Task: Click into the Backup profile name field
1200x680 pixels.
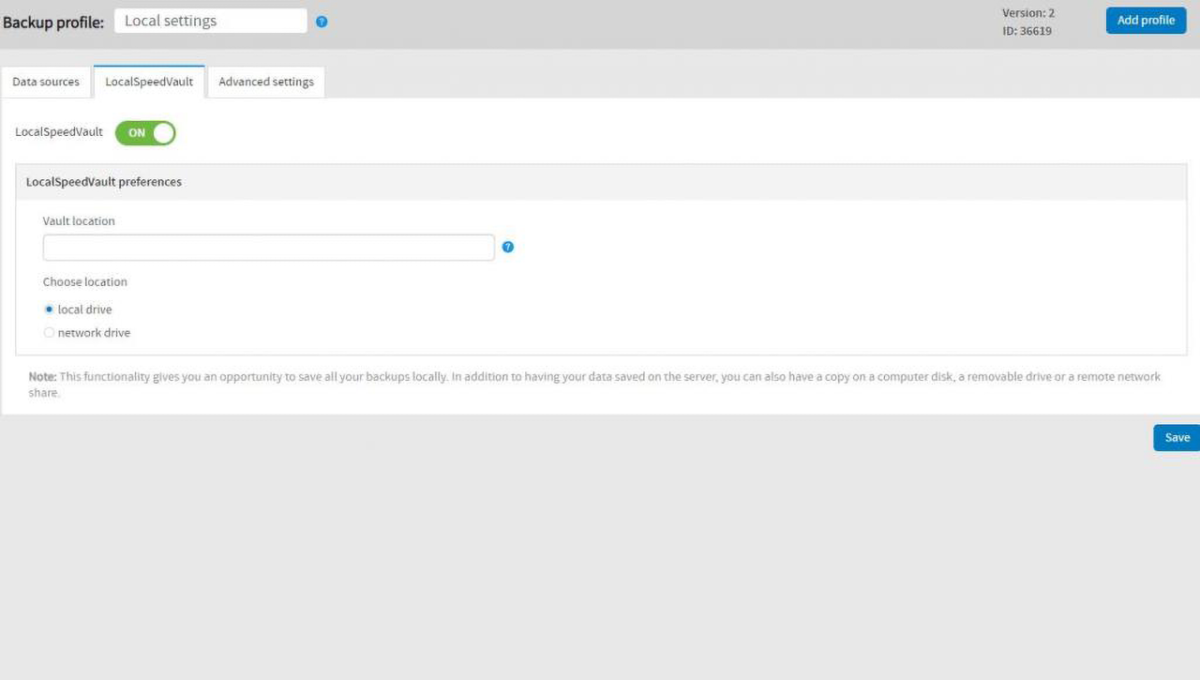Action: point(210,21)
